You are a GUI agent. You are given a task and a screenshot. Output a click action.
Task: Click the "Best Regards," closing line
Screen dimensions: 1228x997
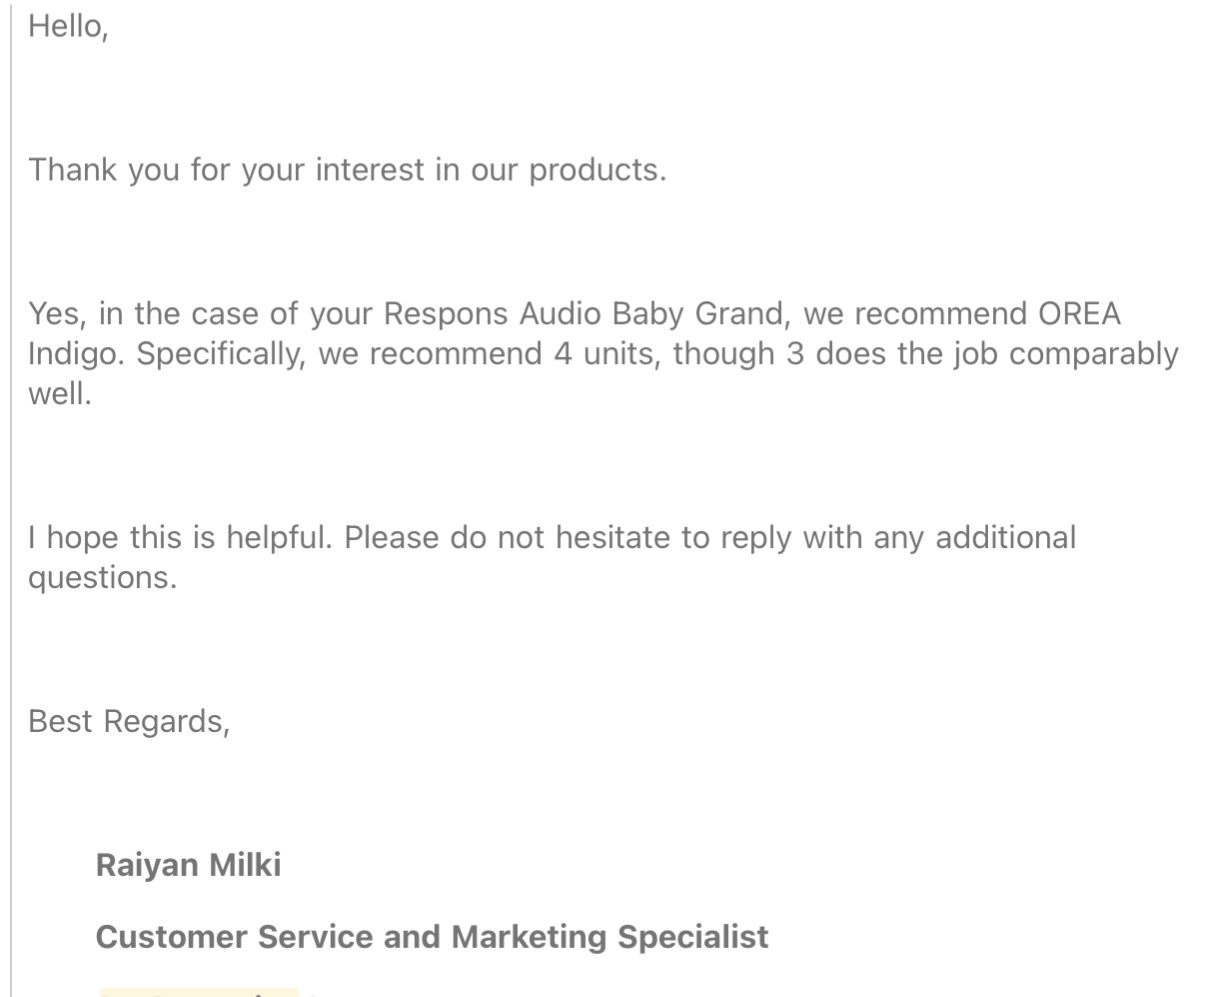pos(129,721)
